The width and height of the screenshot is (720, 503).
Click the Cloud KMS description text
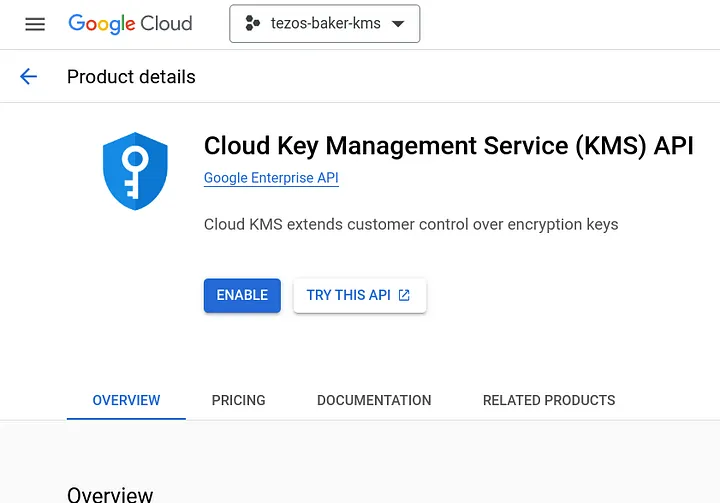pos(411,224)
